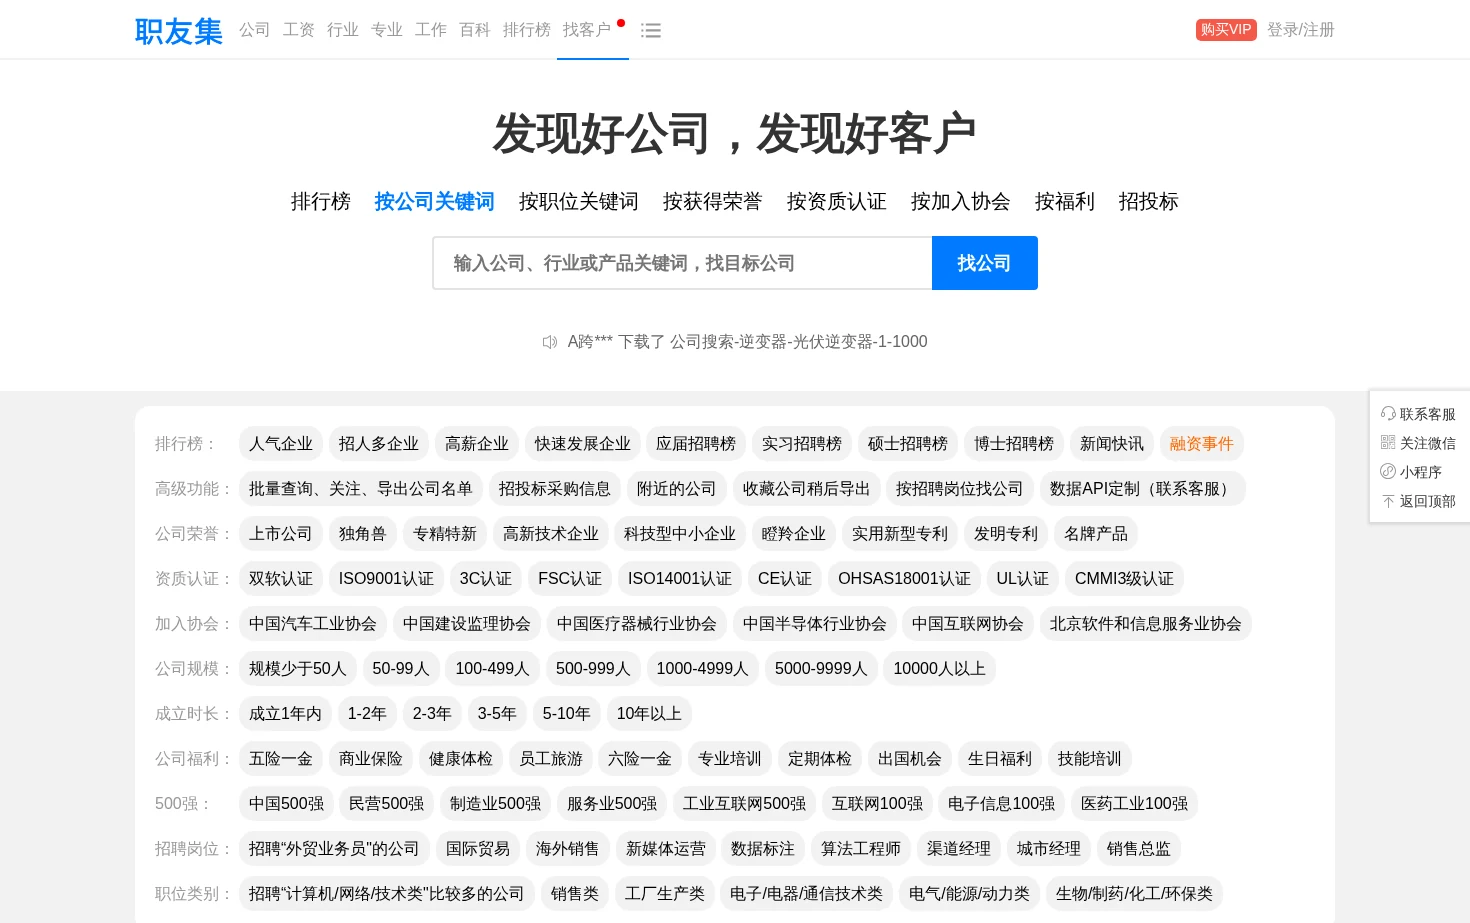
Task: Click the speaker announcement icon
Action: tap(550, 342)
